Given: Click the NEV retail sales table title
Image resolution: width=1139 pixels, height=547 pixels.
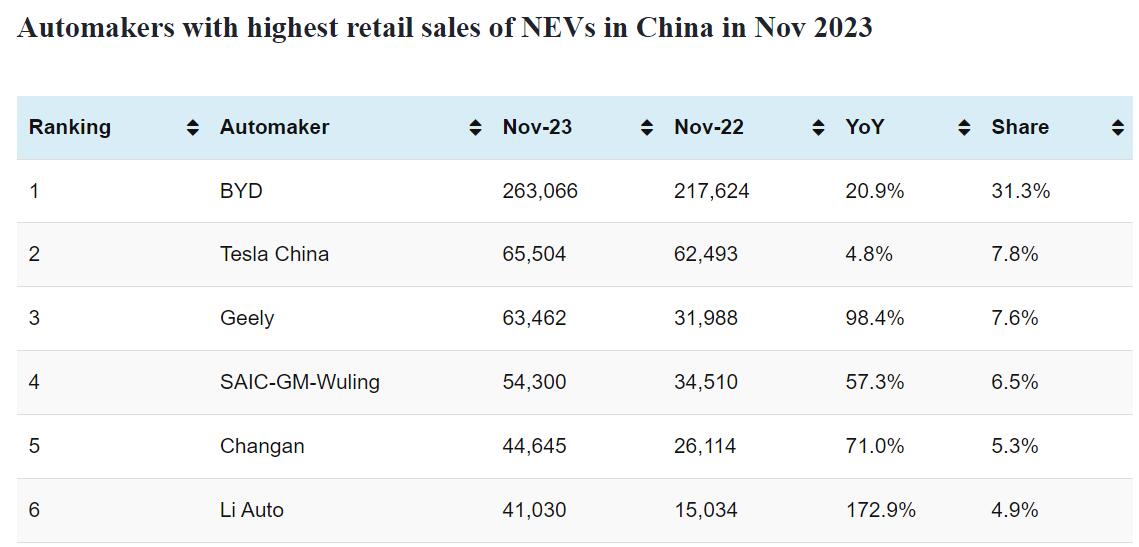Looking at the screenshot, I should pyautogui.click(x=445, y=27).
